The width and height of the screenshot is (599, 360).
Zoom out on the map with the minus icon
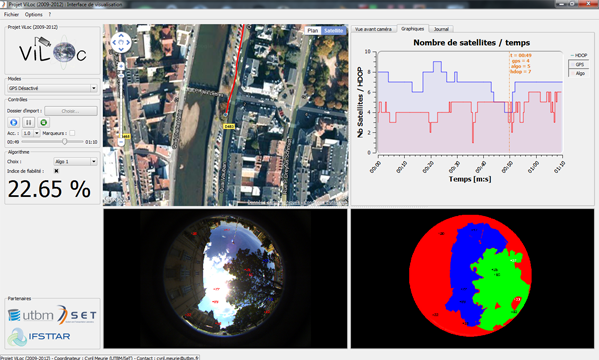click(121, 142)
